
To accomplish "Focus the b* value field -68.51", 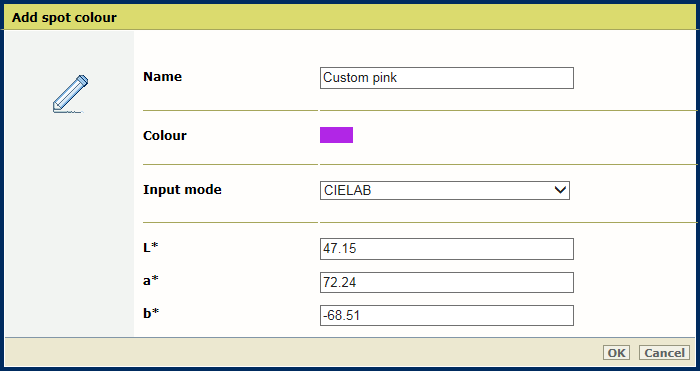I will pyautogui.click(x=446, y=316).
